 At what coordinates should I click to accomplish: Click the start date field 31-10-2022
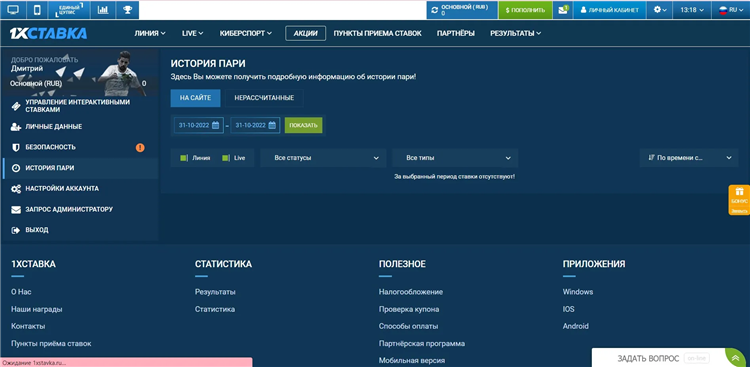(199, 125)
